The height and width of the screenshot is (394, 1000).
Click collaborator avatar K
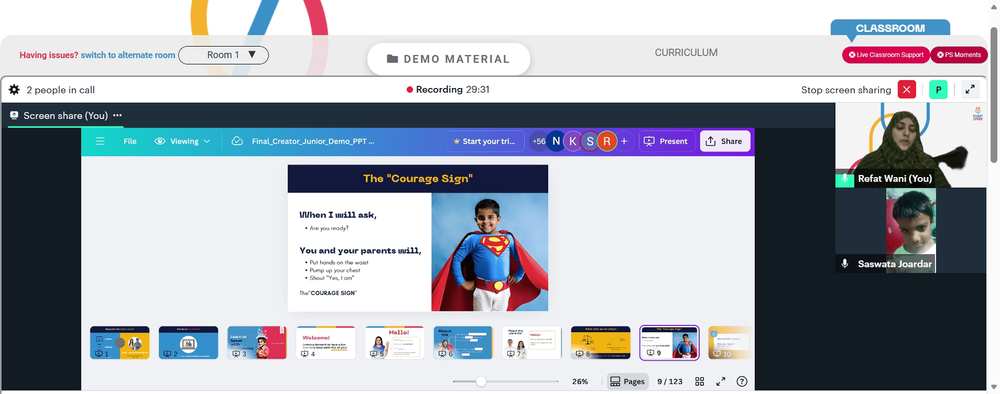pyautogui.click(x=573, y=142)
